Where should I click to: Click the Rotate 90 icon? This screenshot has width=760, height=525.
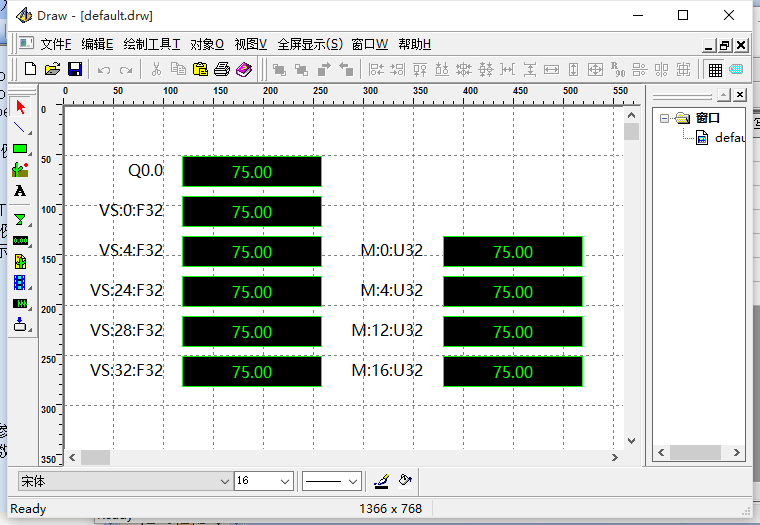[618, 70]
